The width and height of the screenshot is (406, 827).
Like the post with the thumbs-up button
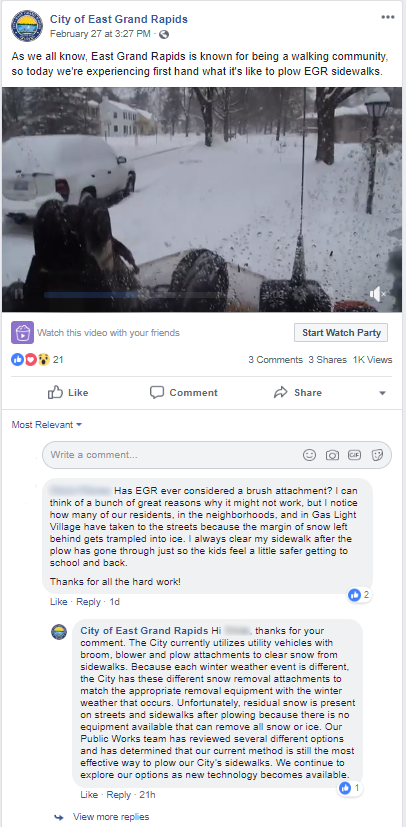[69, 392]
